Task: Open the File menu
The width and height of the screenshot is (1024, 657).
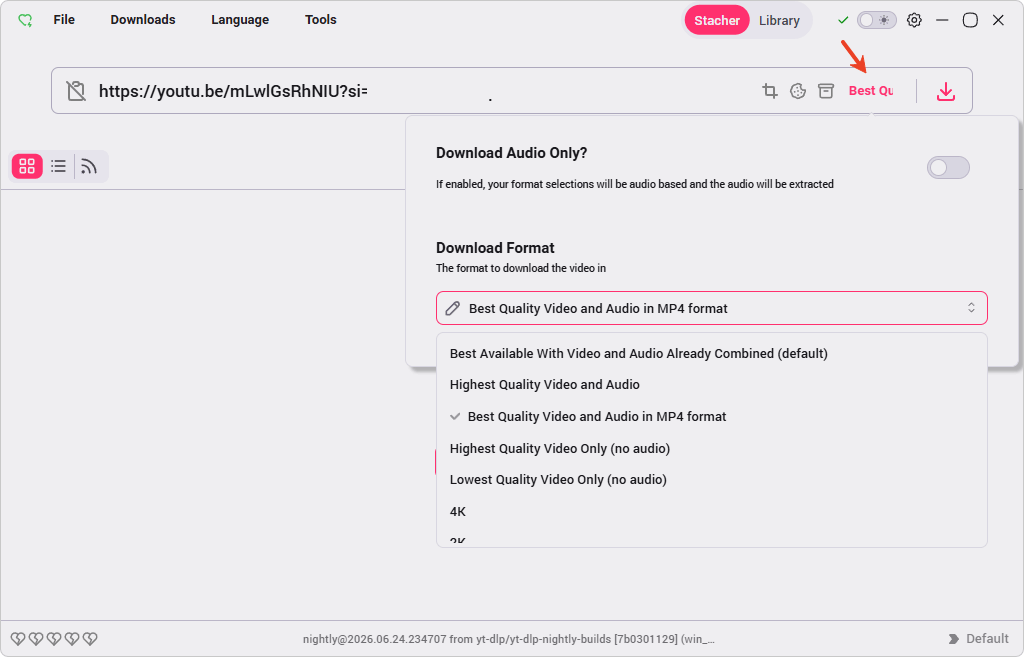Action: click(64, 20)
